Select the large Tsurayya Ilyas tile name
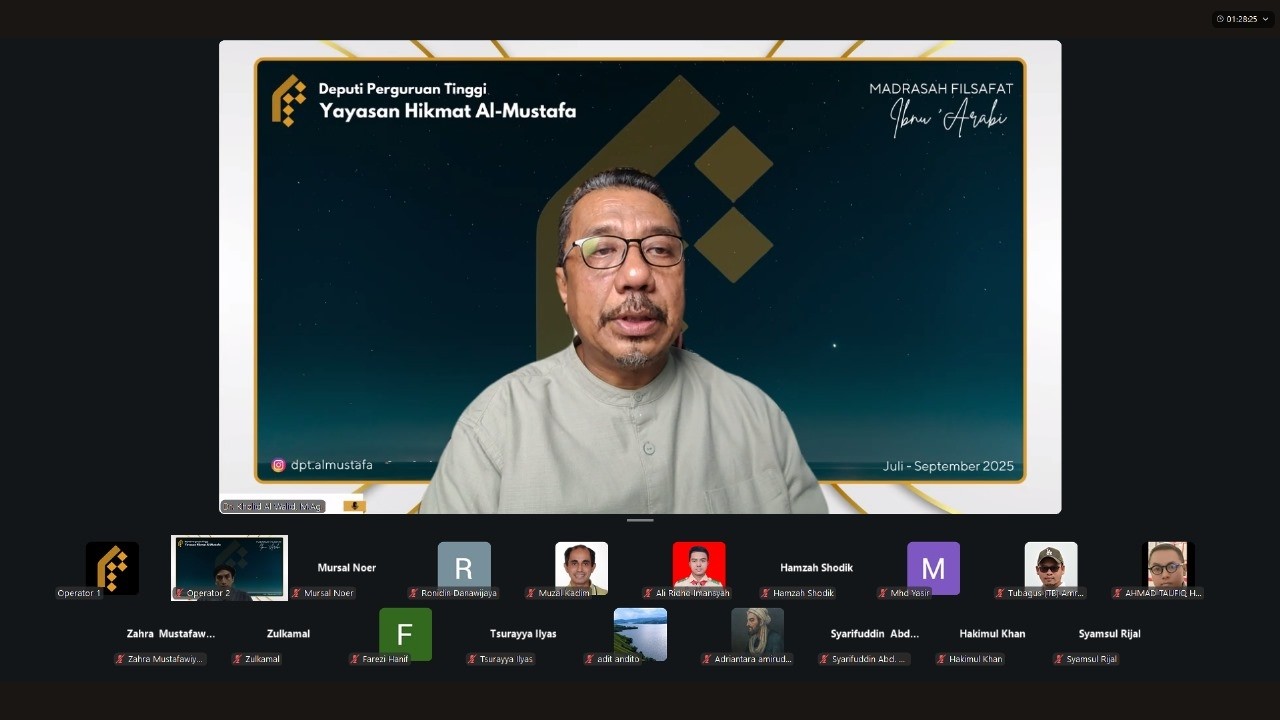 (x=523, y=634)
